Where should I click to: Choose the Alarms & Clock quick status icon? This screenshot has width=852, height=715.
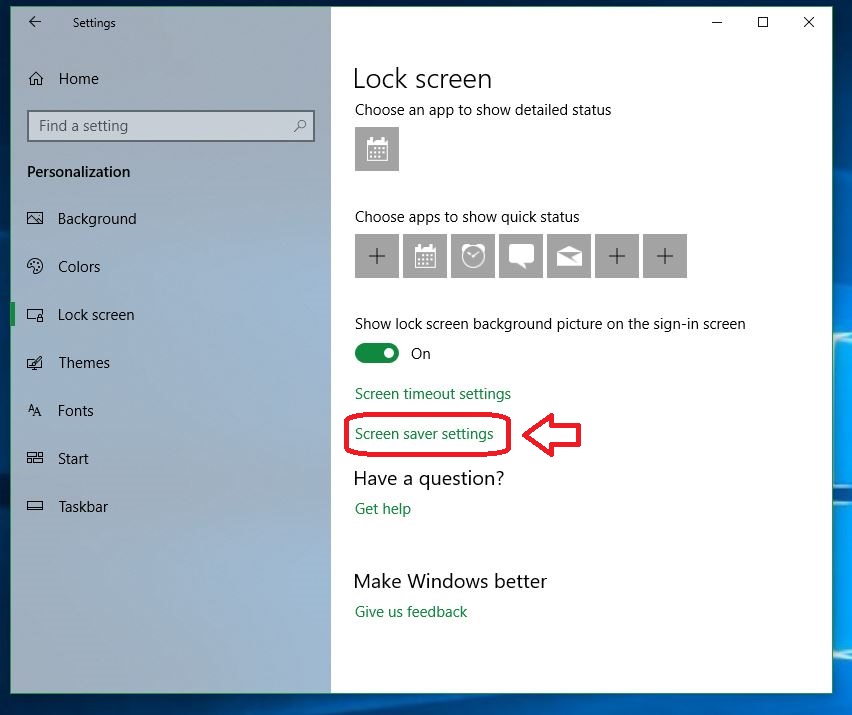[472, 256]
